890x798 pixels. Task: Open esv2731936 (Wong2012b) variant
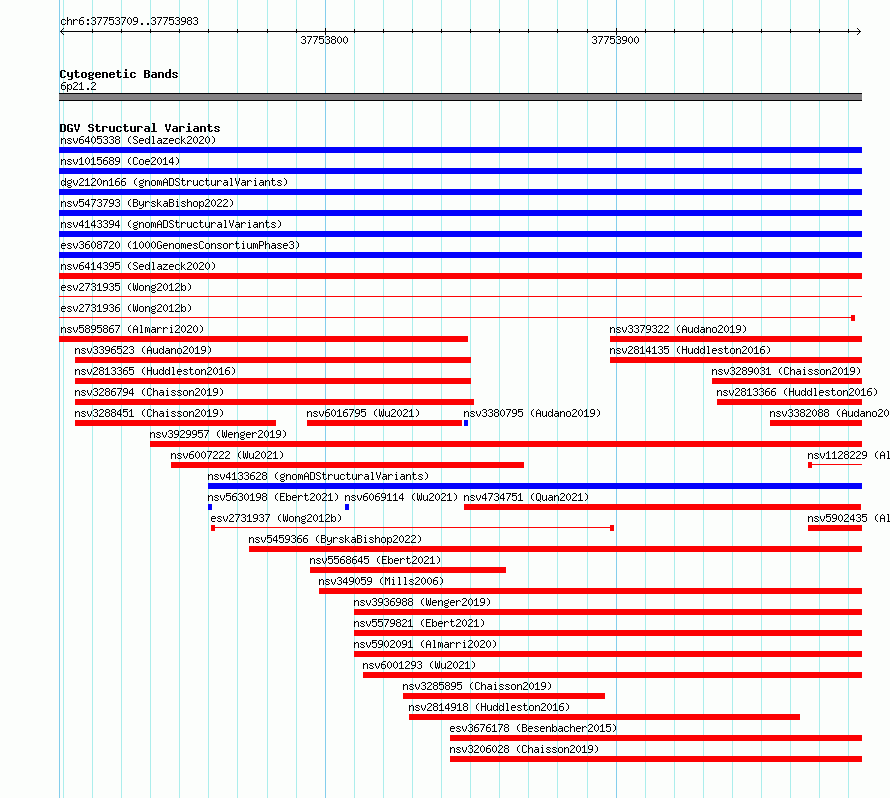click(126, 308)
